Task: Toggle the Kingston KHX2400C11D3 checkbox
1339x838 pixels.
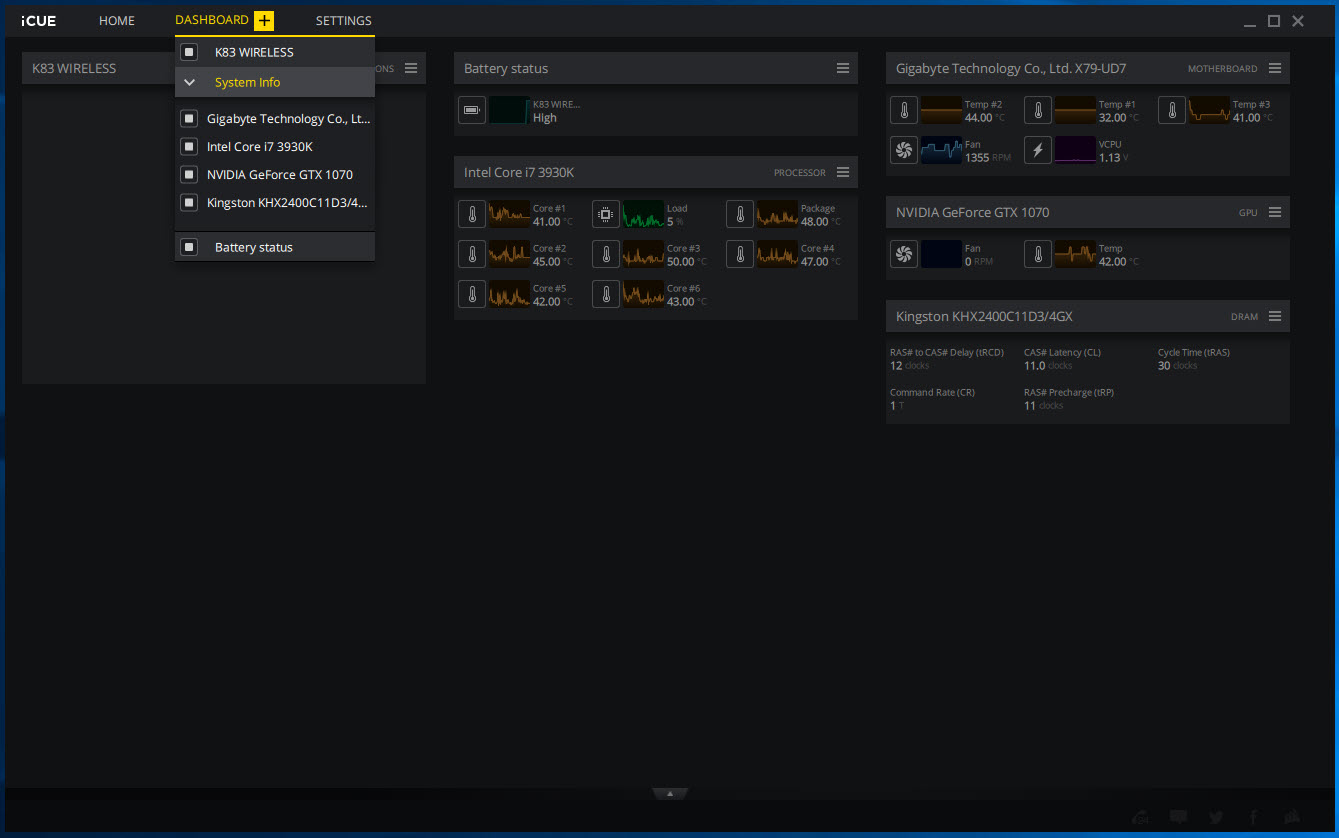Action: pyautogui.click(x=189, y=203)
